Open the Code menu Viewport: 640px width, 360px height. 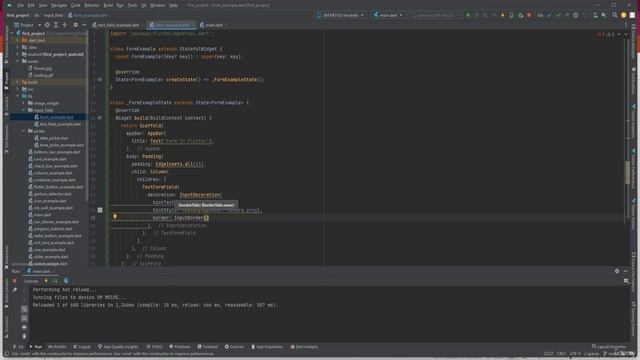76,5
